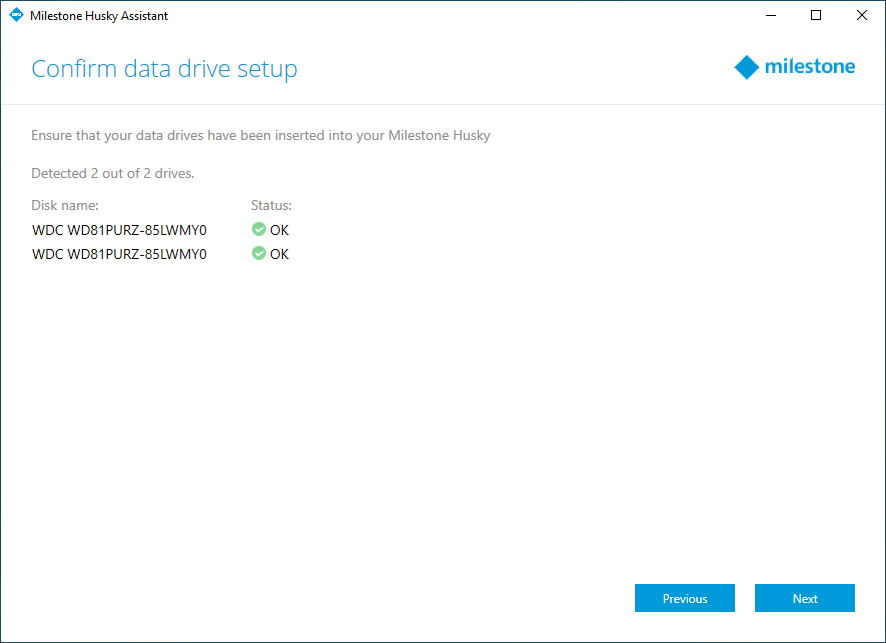Screen dimensions: 886x643
Task: Minimize the Husky Assistant window
Action: (771, 15)
